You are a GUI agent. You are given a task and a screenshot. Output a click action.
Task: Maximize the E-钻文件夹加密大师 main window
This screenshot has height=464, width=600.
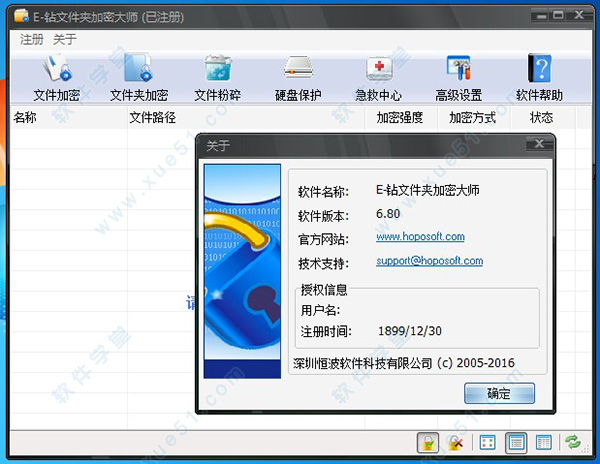coord(558,15)
